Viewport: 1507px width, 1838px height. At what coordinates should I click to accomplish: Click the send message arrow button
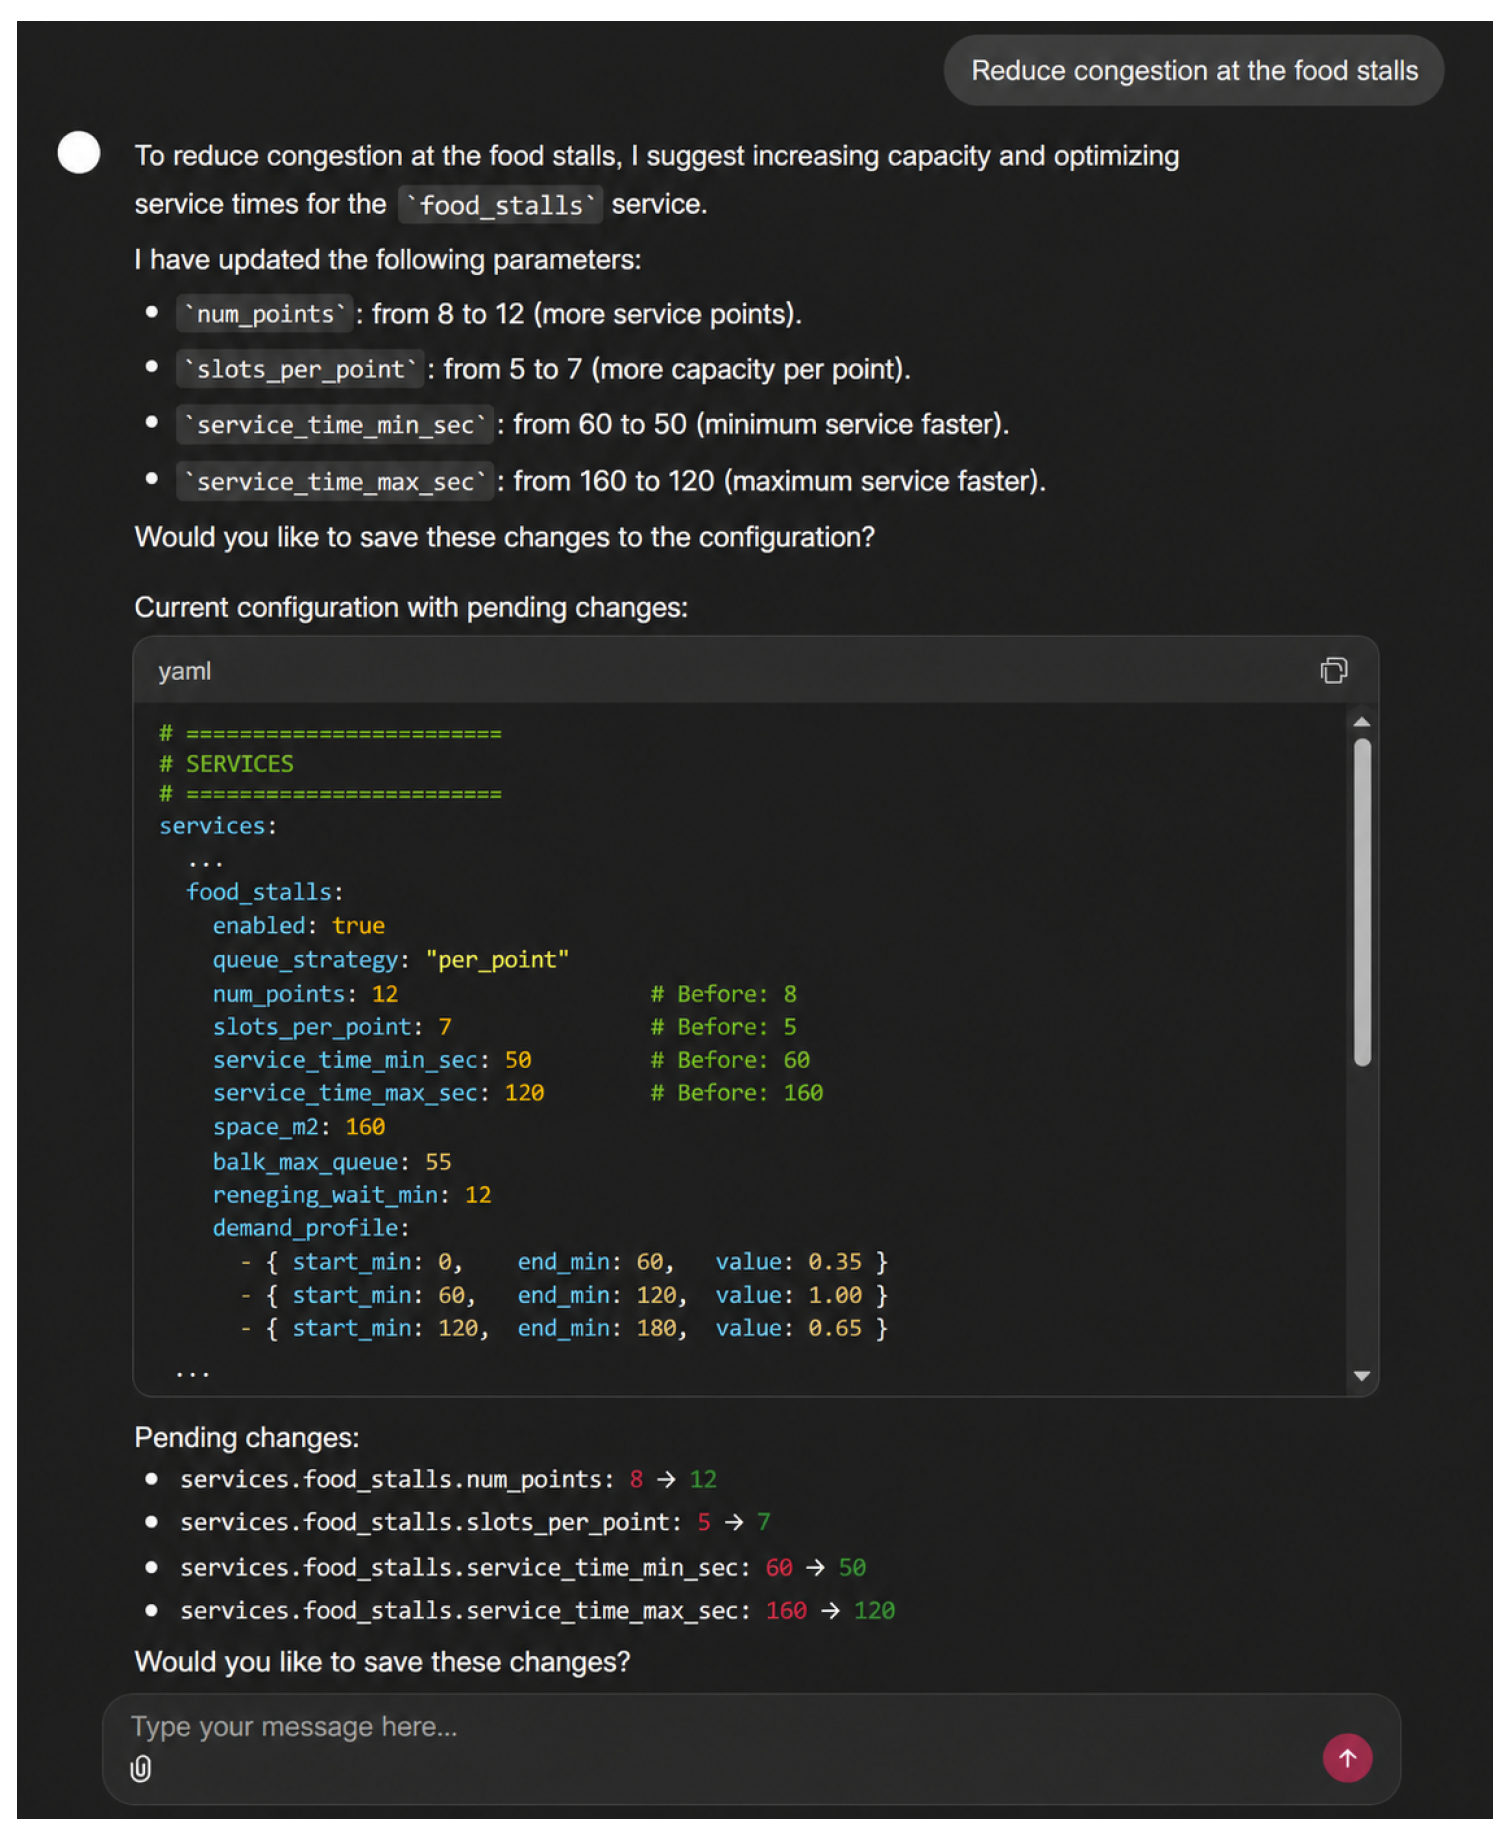(1347, 1757)
